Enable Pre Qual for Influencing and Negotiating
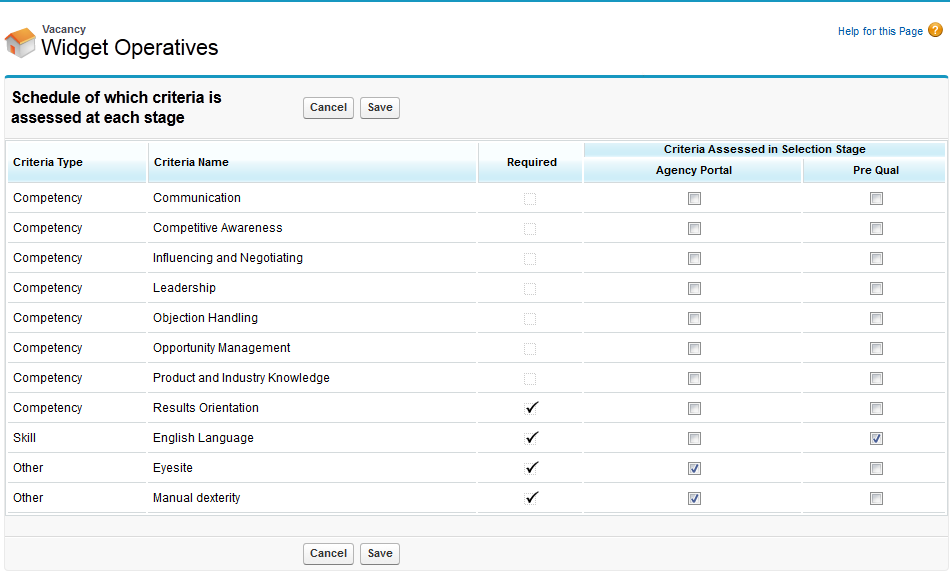This screenshot has width=950, height=572. pos(876,258)
